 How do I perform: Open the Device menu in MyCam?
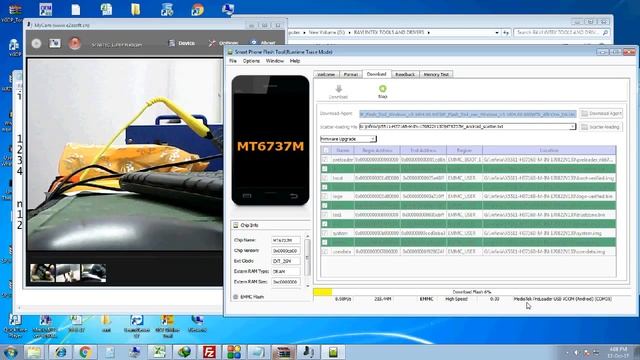182,43
